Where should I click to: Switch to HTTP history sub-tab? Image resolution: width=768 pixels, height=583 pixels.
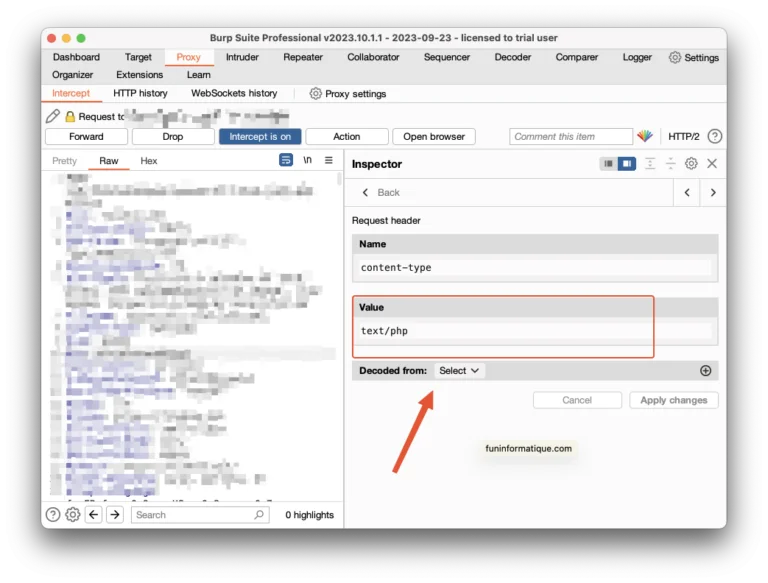(x=140, y=93)
